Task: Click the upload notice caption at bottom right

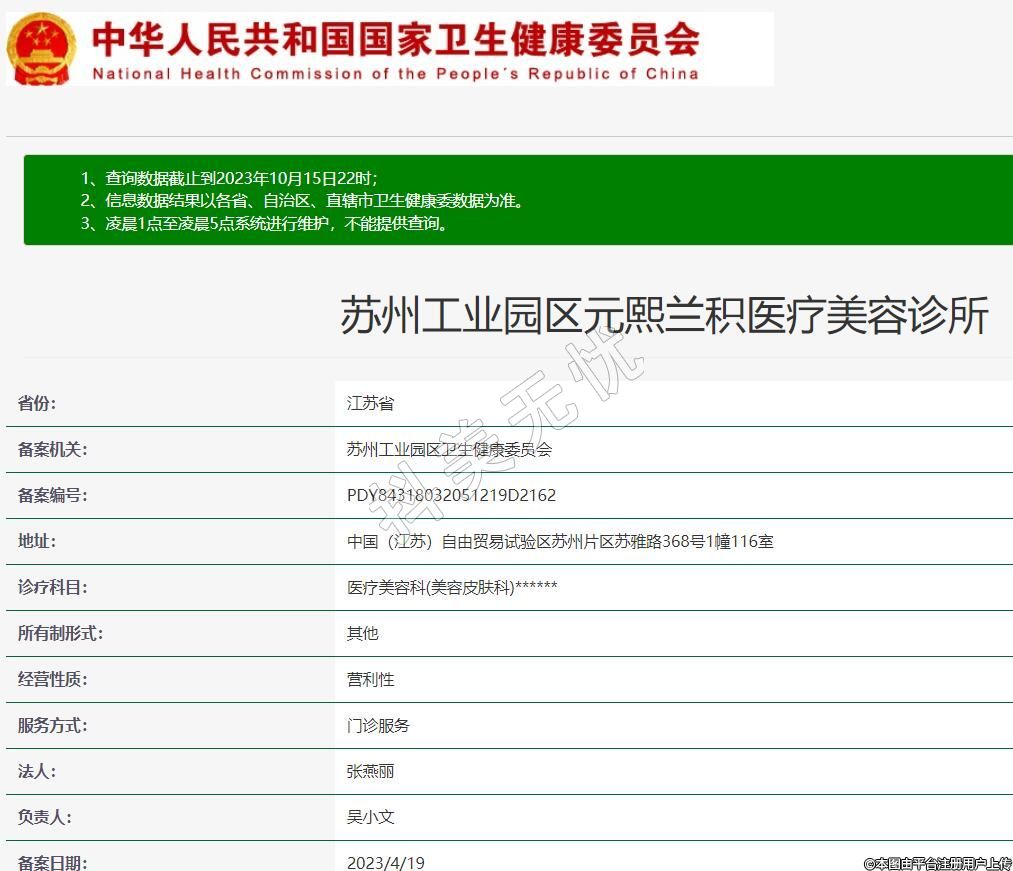Action: (x=937, y=863)
